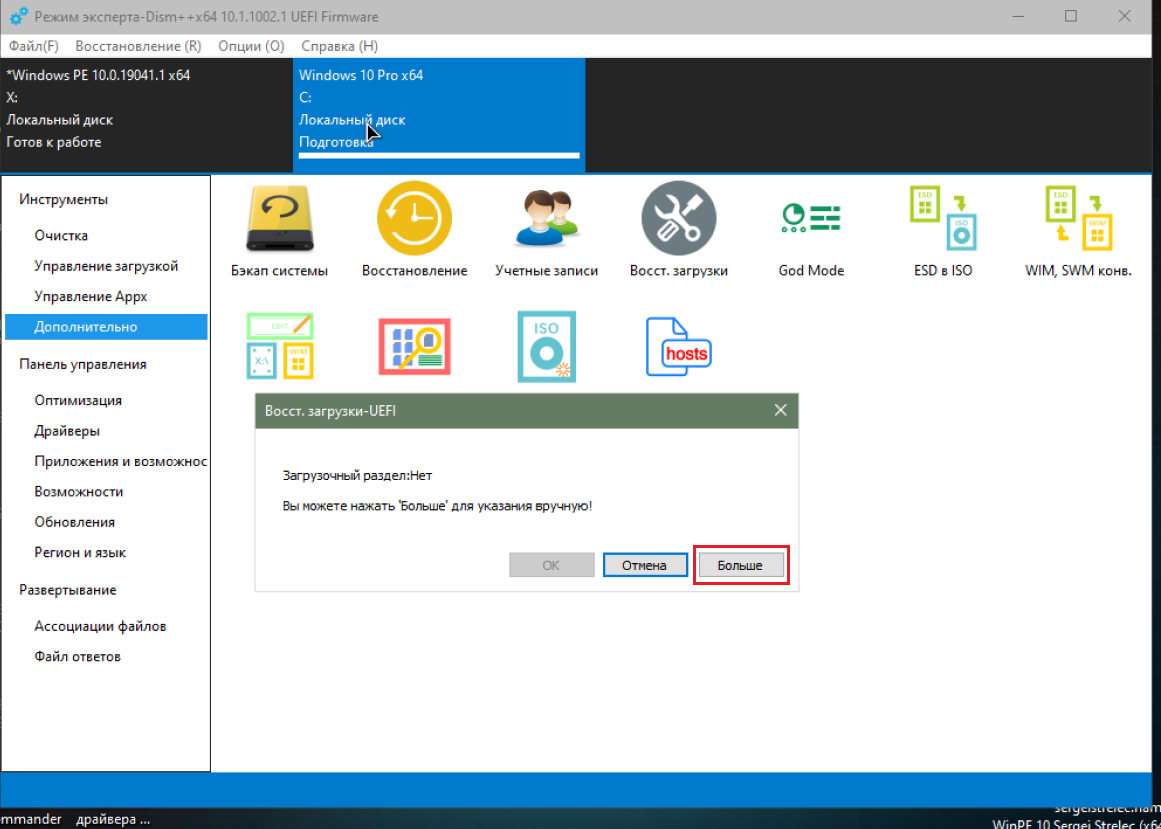Screen dimensions: 1161x829
Task: Open the Файл(F) menu
Action: 33,46
